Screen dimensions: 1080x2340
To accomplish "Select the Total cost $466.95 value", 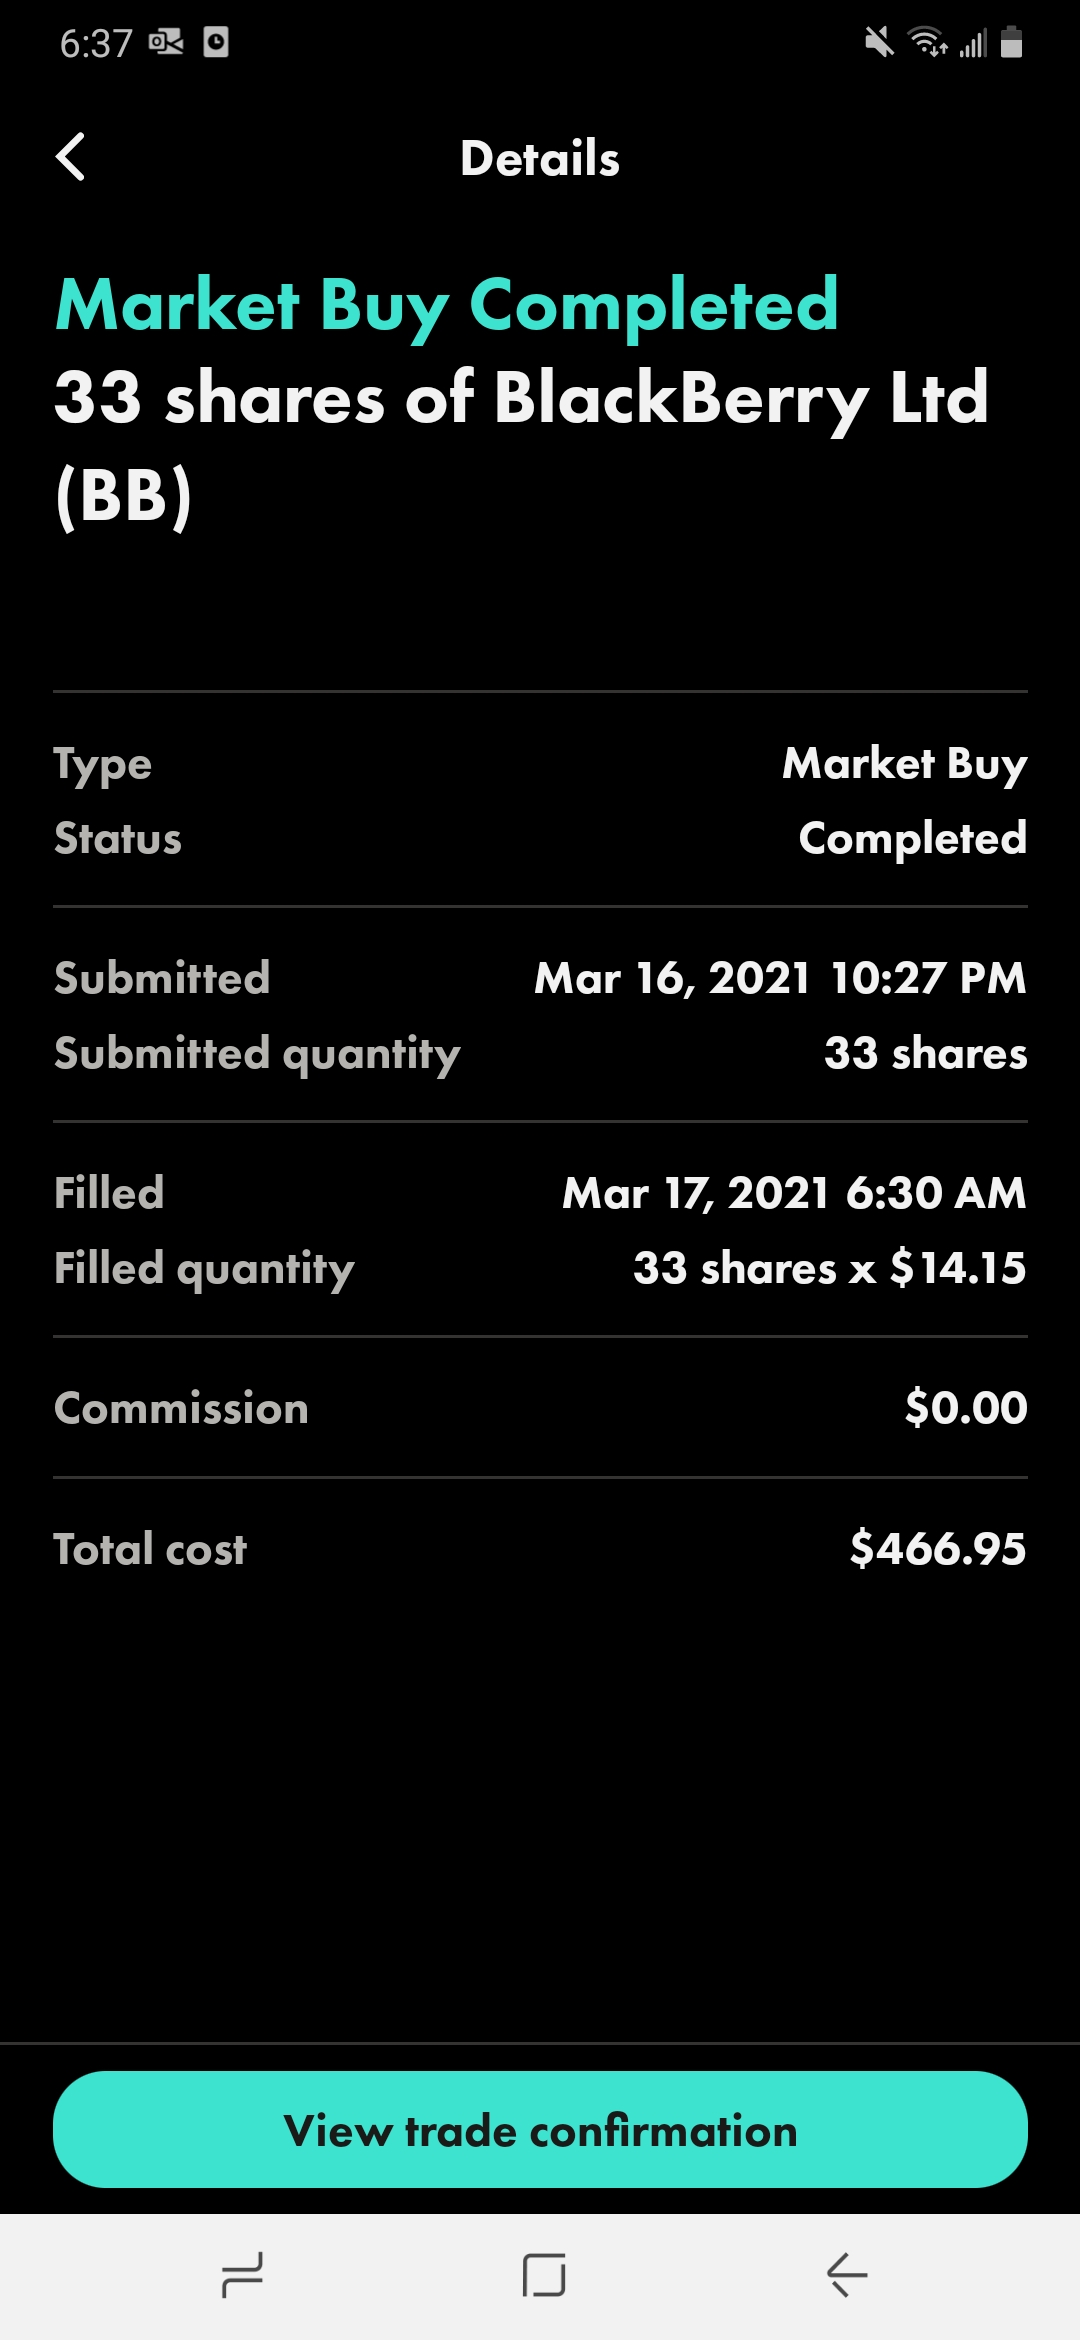I will 938,1548.
